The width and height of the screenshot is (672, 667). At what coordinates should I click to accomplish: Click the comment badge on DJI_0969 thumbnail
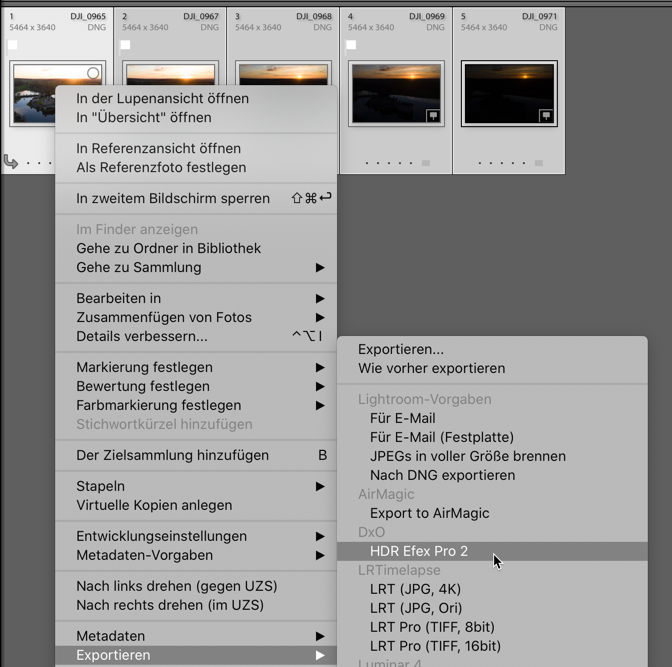[x=433, y=115]
